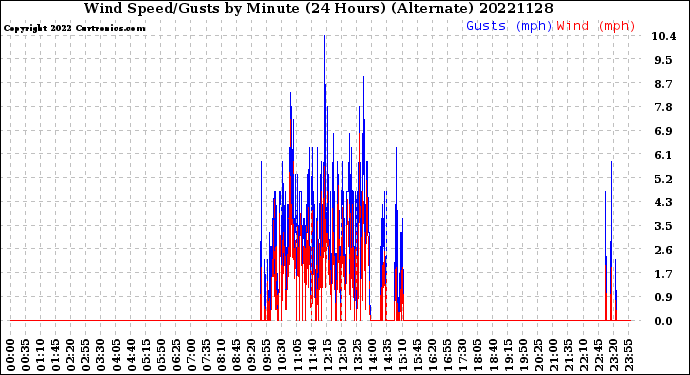Select the blue Gusts (mph) legend label
690x375 pixels.
(509, 26)
